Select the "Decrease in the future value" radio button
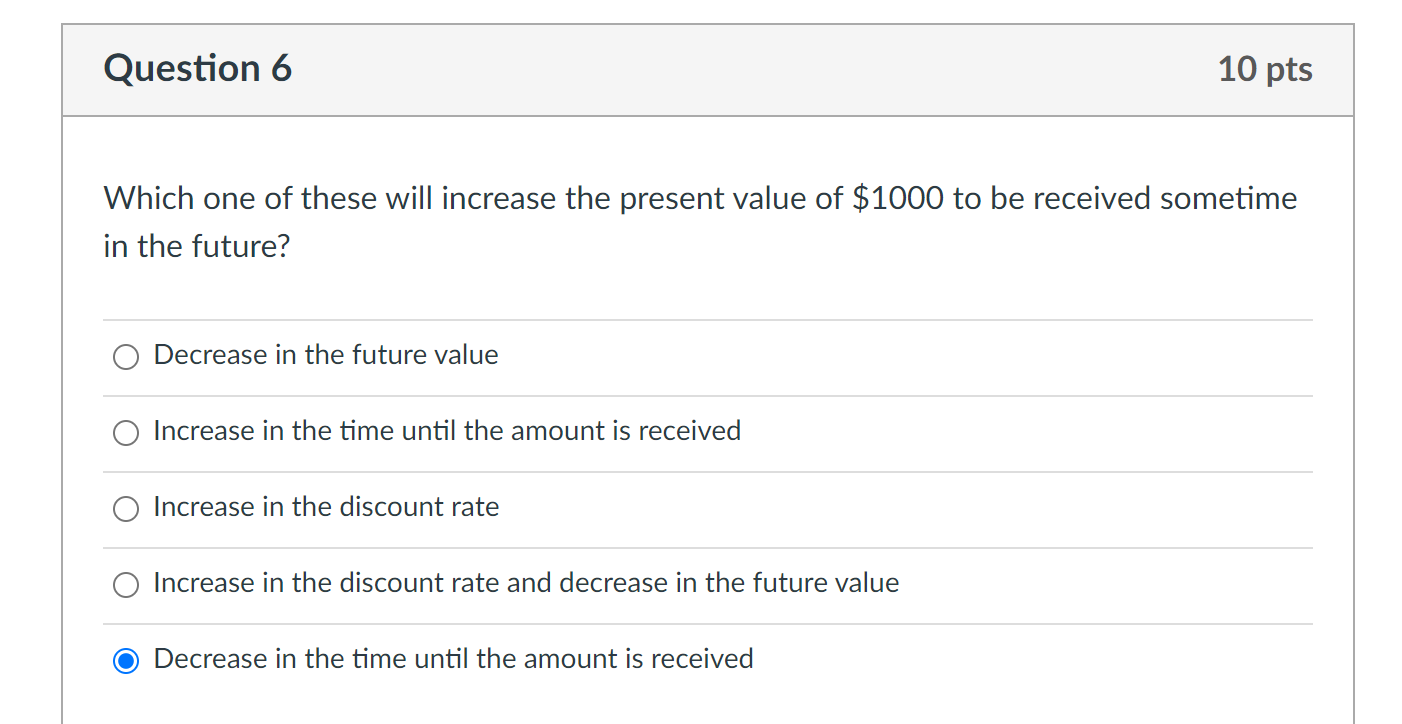 point(126,357)
